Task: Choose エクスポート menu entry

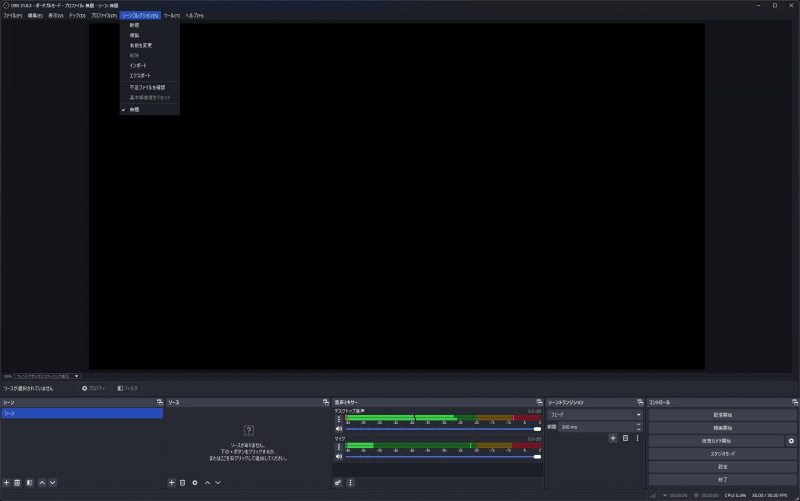Action: point(149,76)
